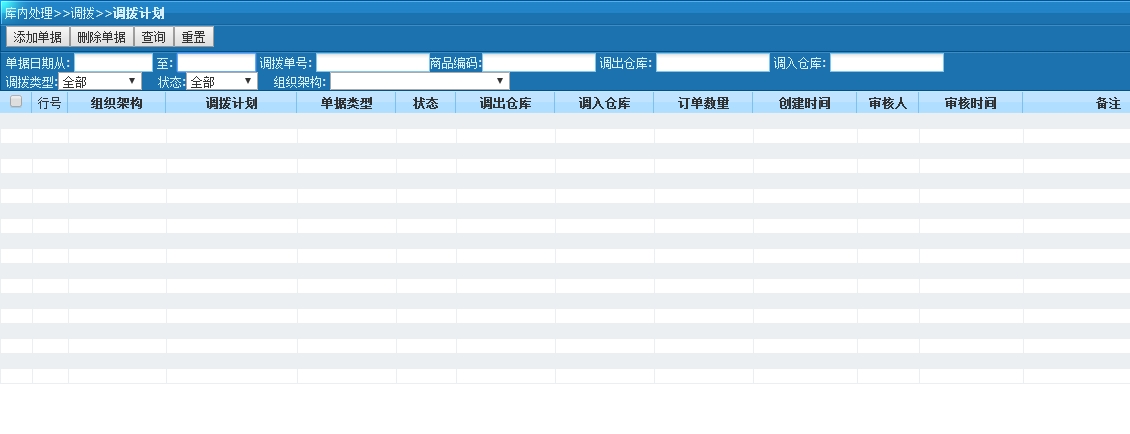Screen dimensions: 1130x434
Task: Toggle the select-all checkbox in table header
Action: coord(16,102)
